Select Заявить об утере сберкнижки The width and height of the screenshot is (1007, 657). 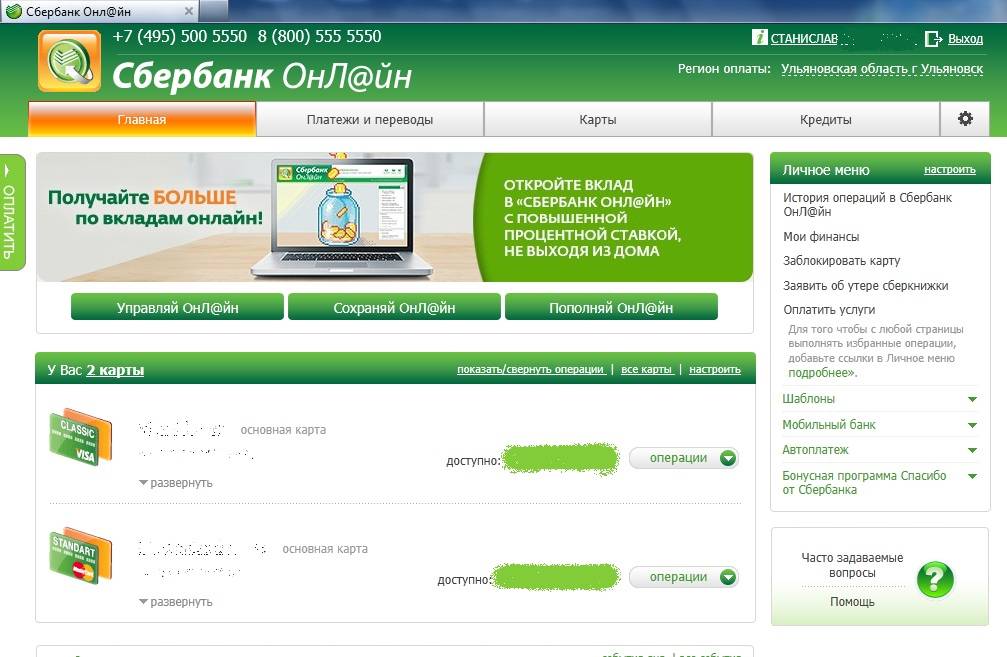866,285
